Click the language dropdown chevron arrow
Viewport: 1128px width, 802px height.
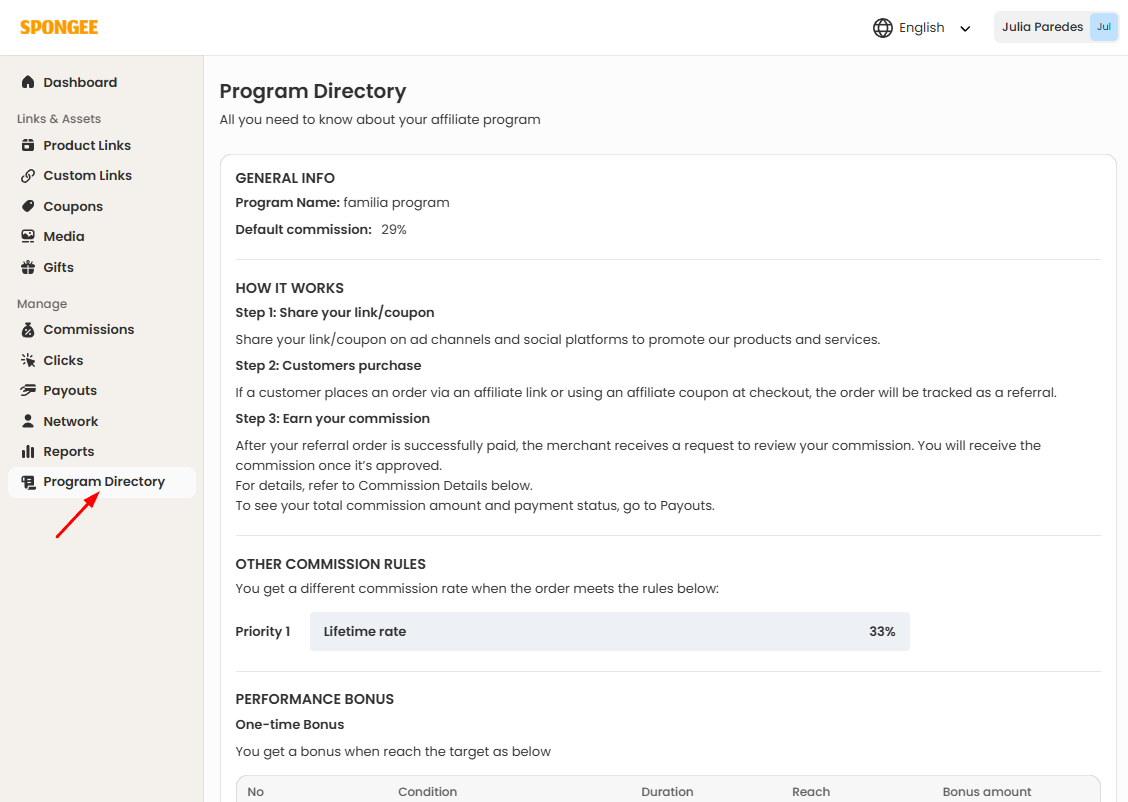[965, 29]
